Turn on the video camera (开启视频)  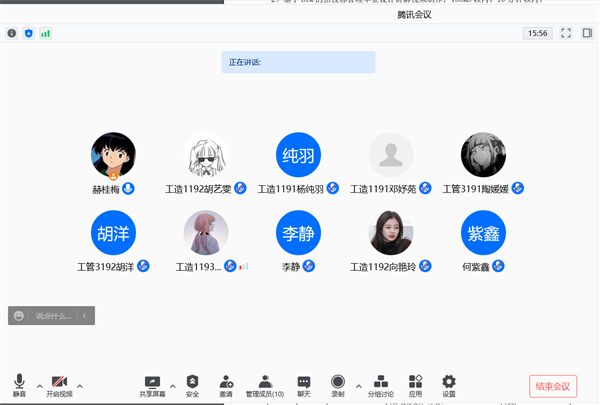(x=59, y=385)
